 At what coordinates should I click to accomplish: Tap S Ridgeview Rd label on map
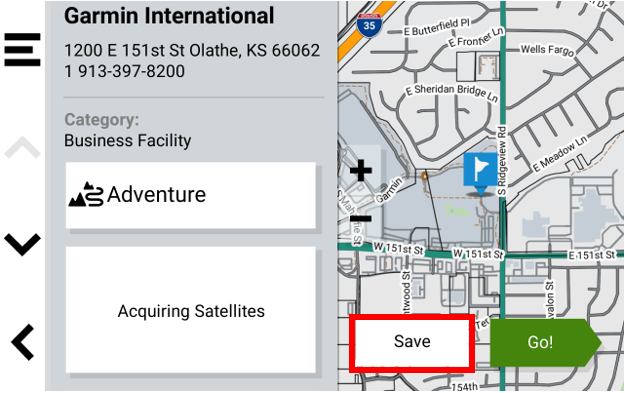coord(502,160)
